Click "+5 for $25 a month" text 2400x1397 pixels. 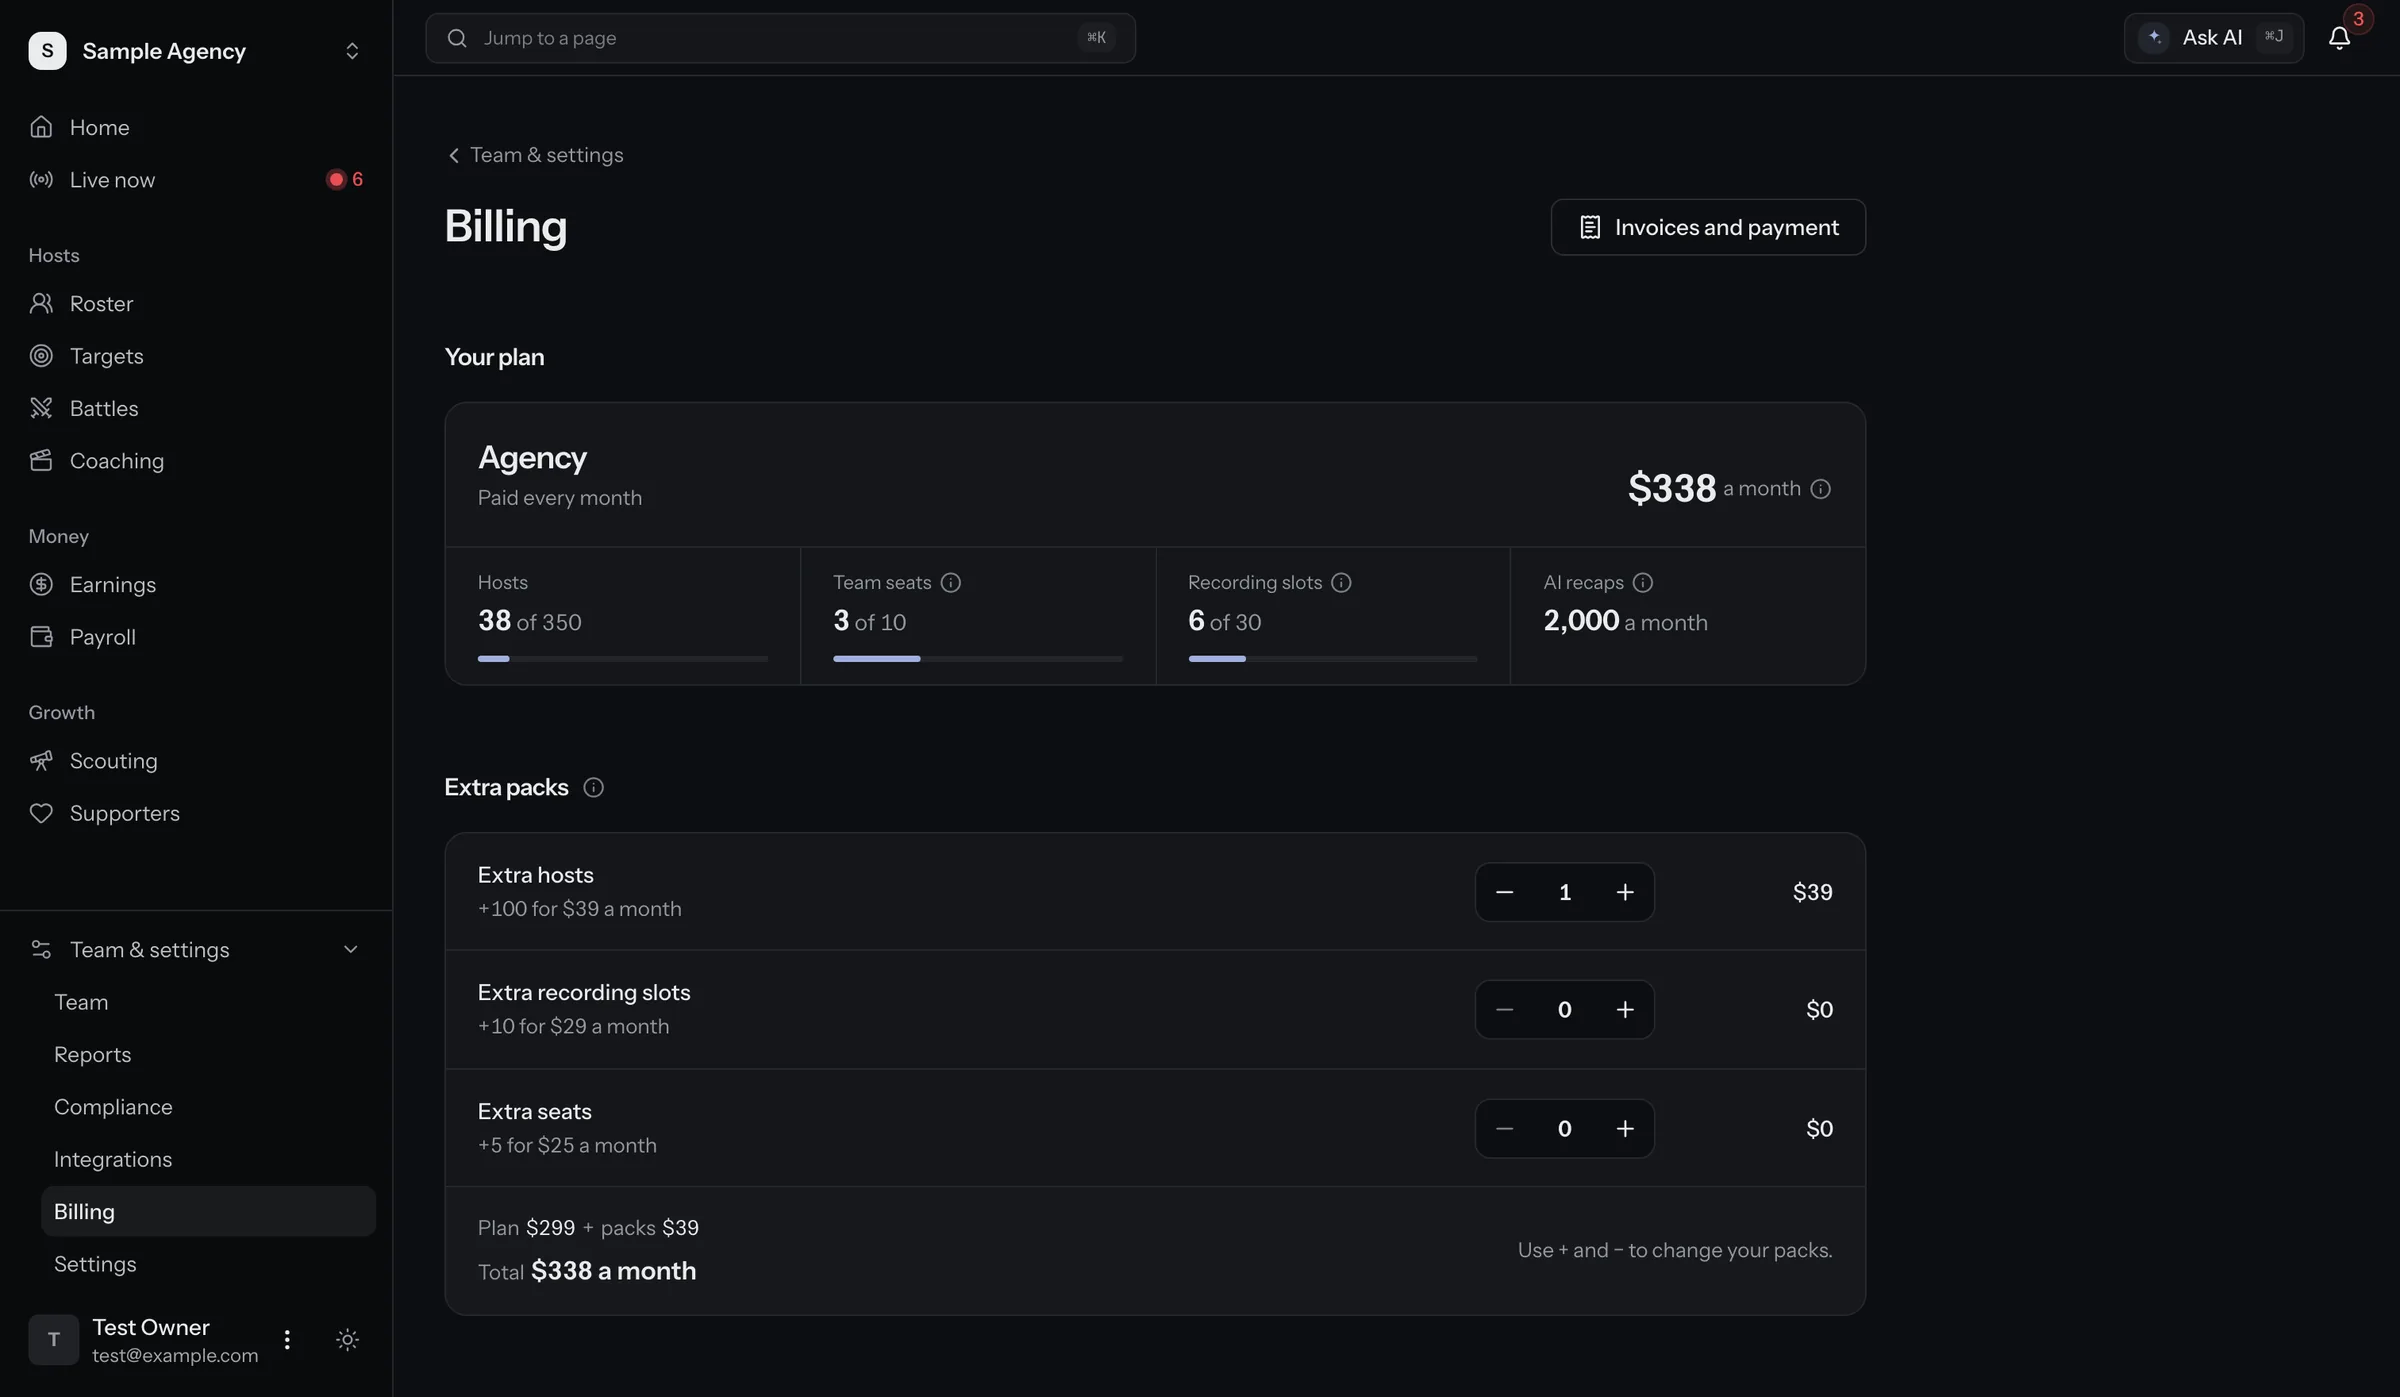(x=567, y=1145)
